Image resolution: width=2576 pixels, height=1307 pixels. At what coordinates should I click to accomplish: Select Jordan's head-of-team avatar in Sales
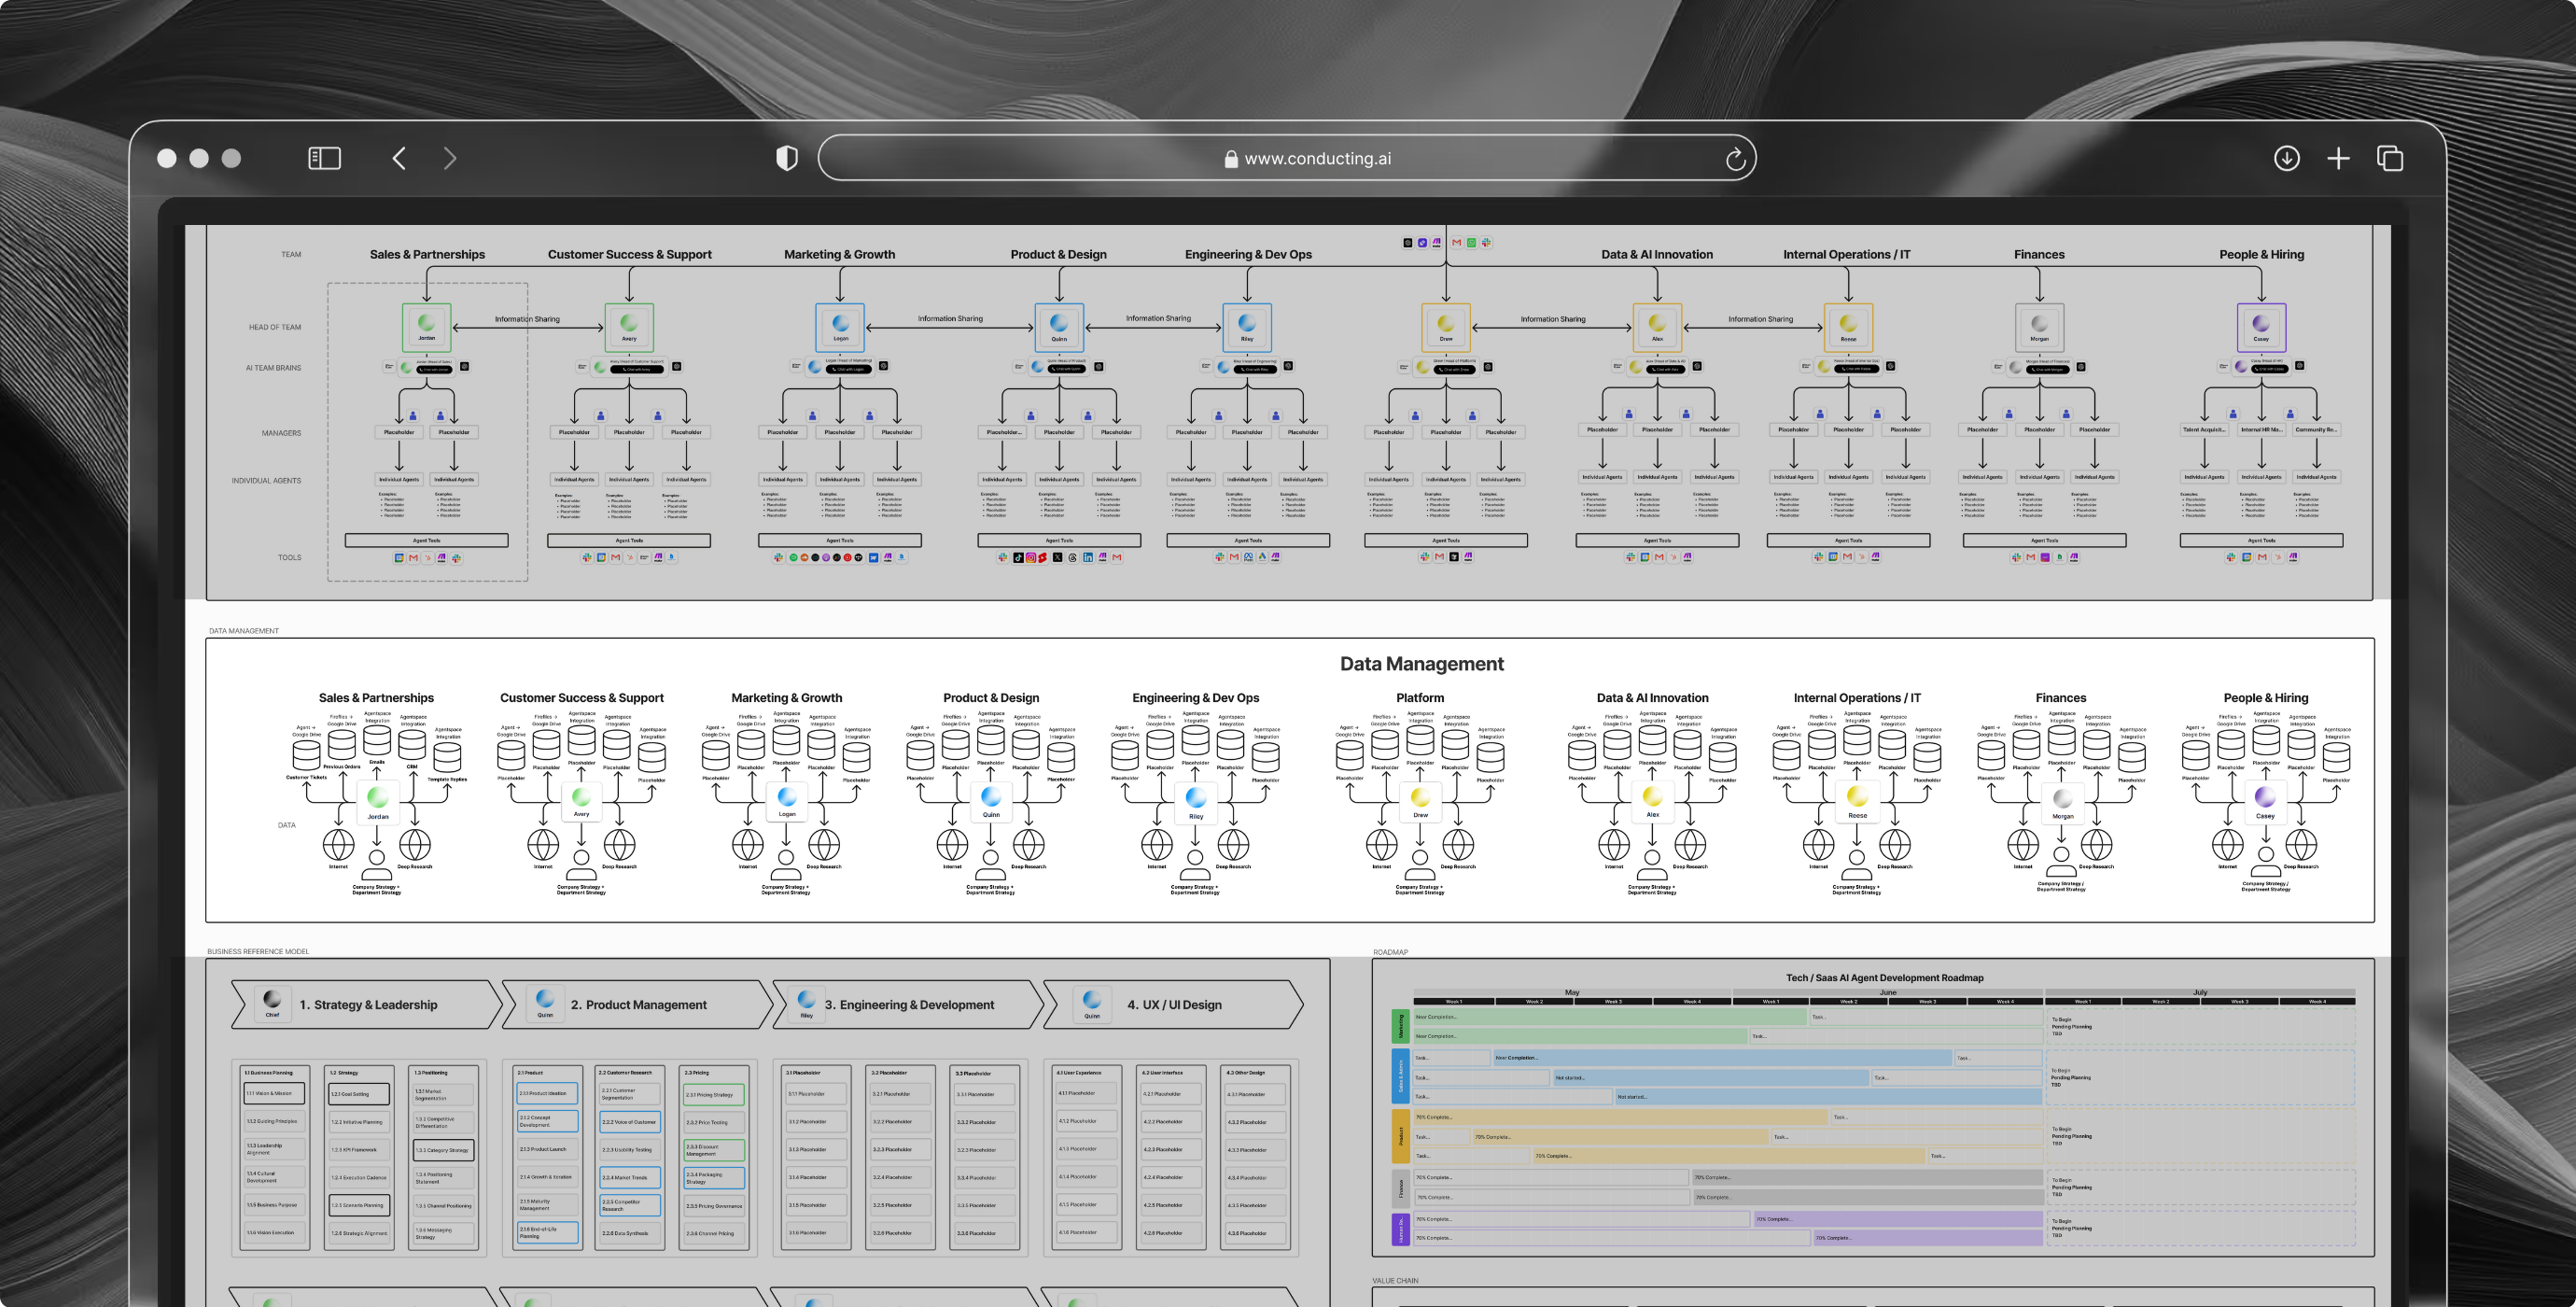click(427, 325)
